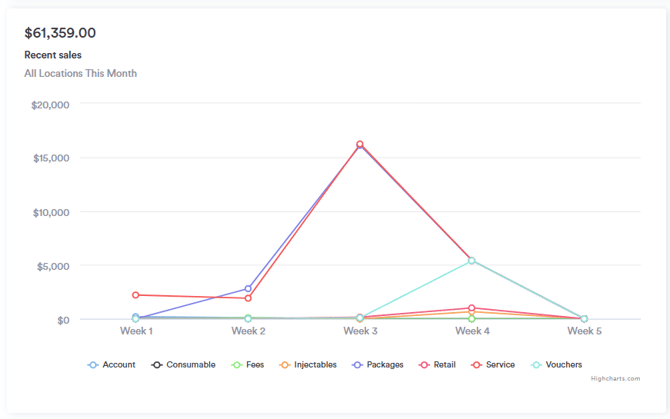This screenshot has width=670, height=419.
Task: Click the All Locations This Month subtitle
Action: point(80,73)
